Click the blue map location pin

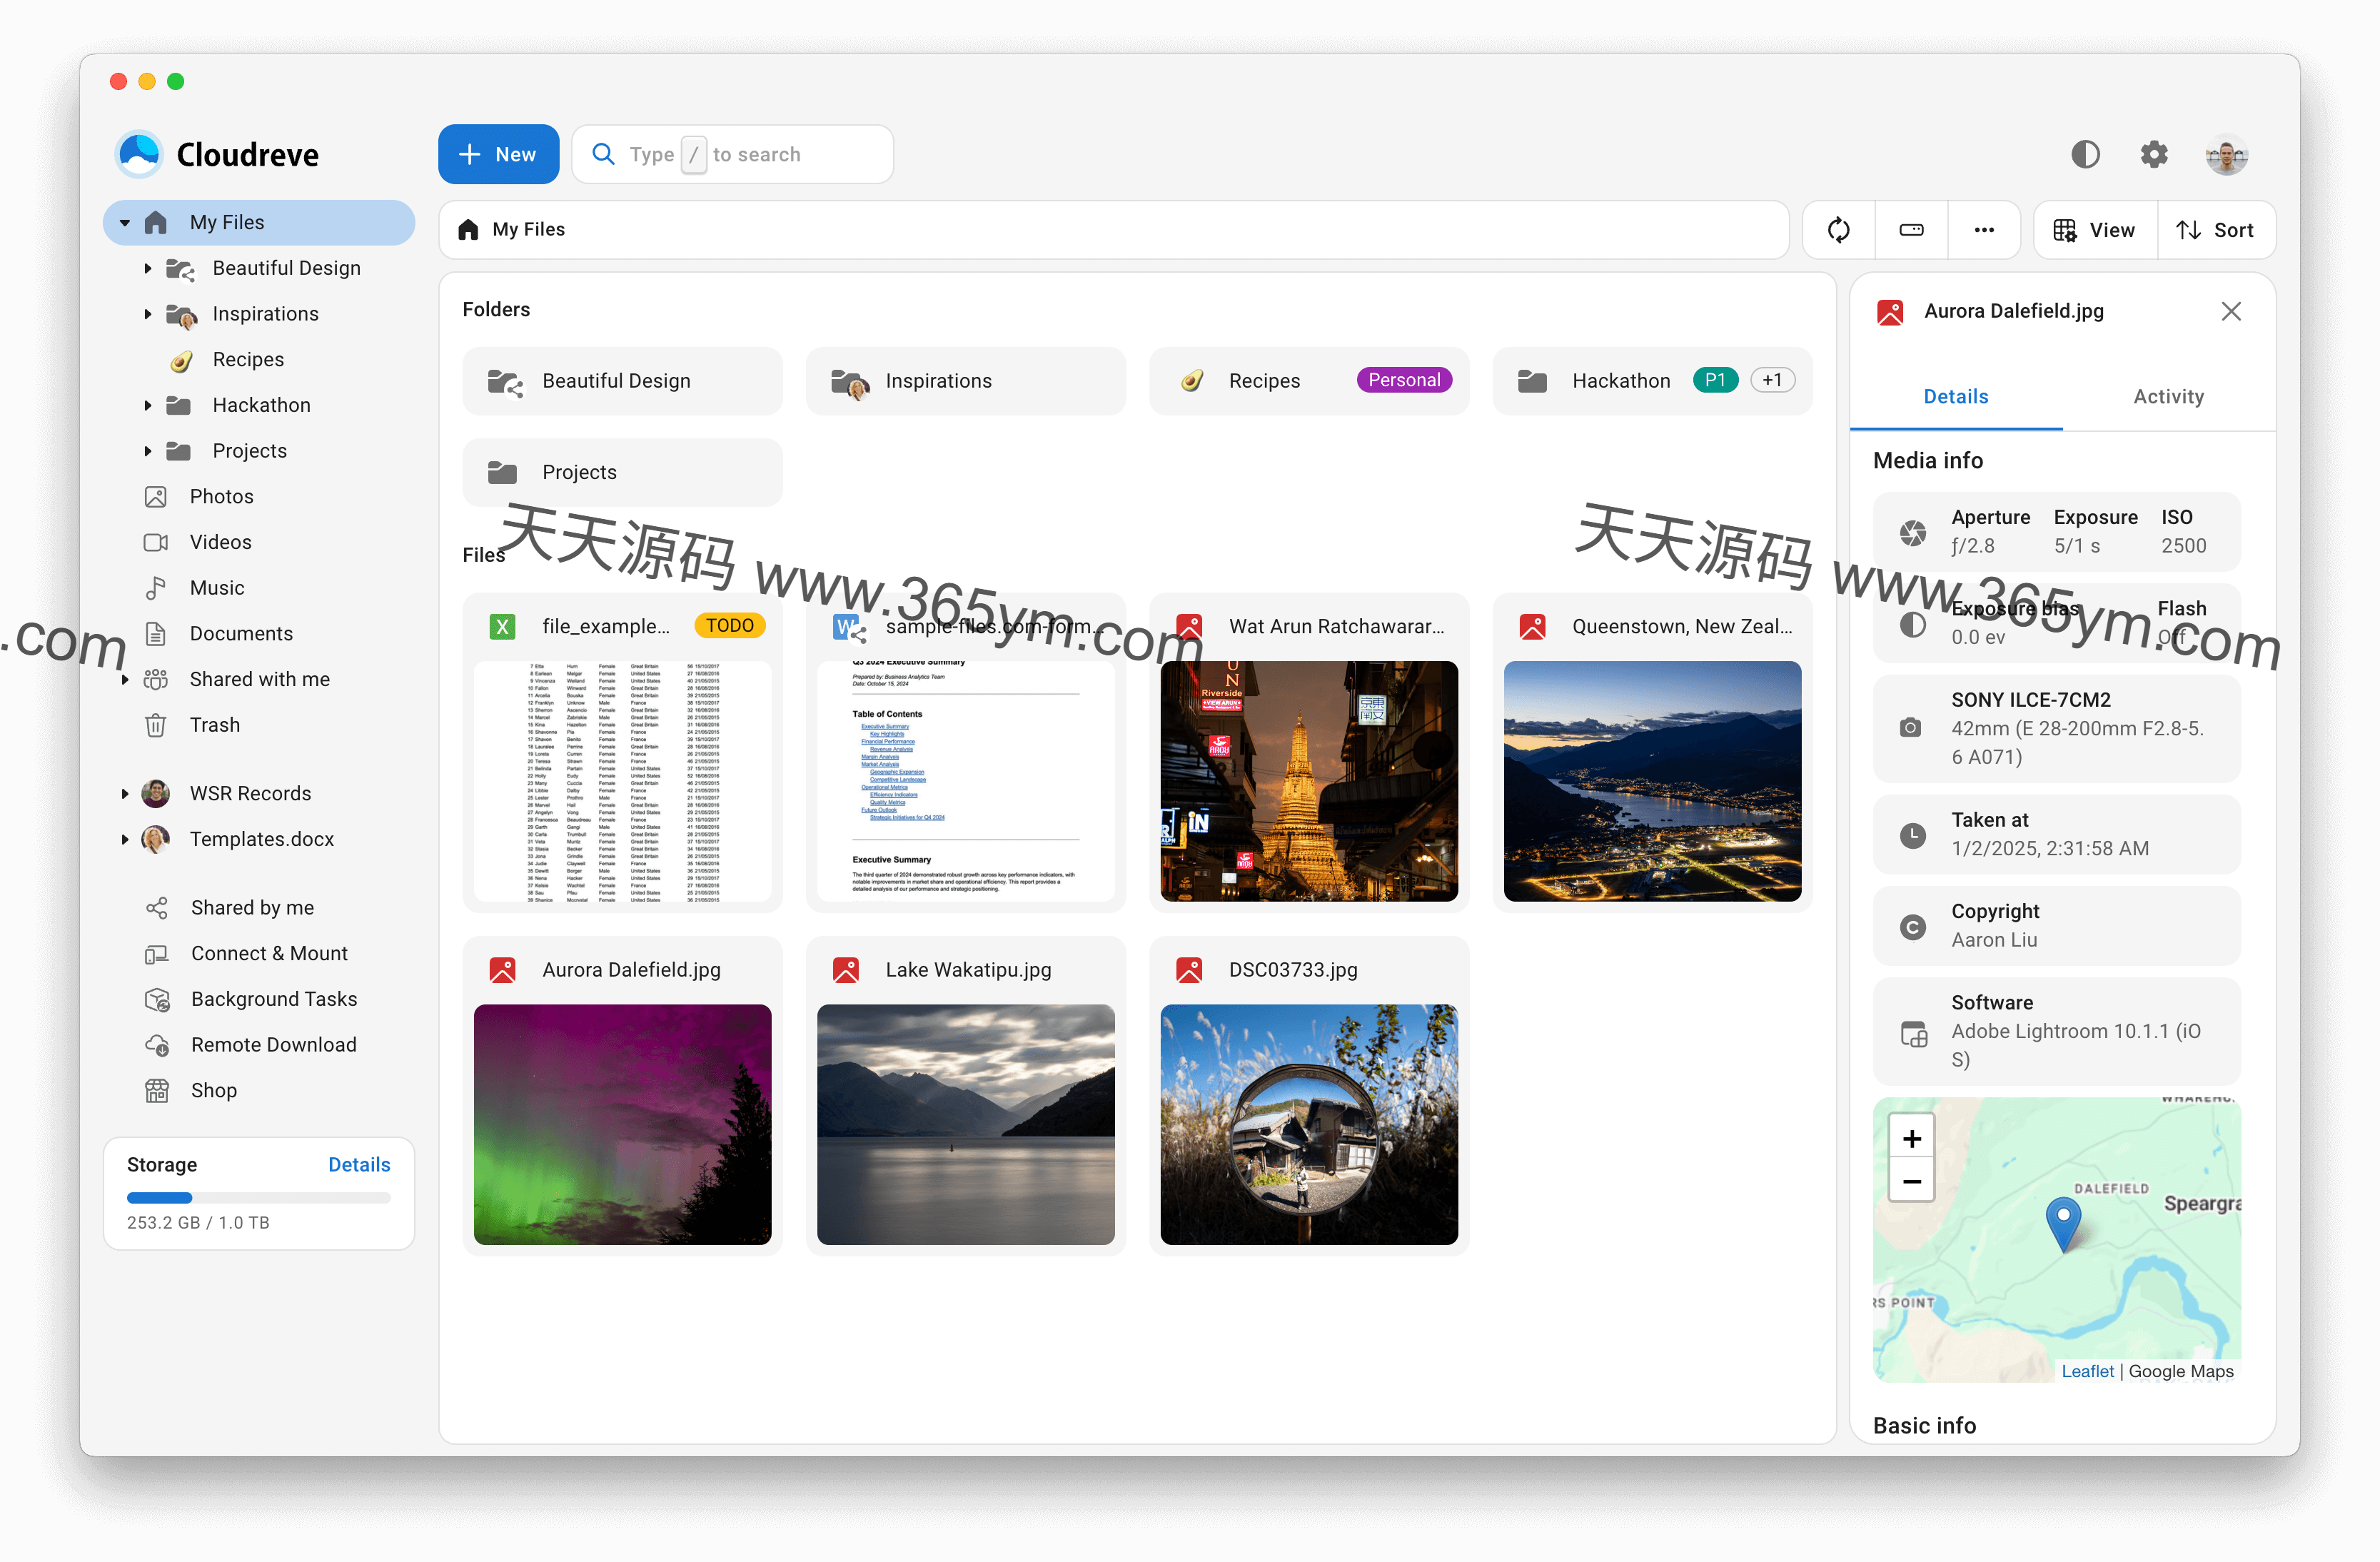pos(2063,1225)
